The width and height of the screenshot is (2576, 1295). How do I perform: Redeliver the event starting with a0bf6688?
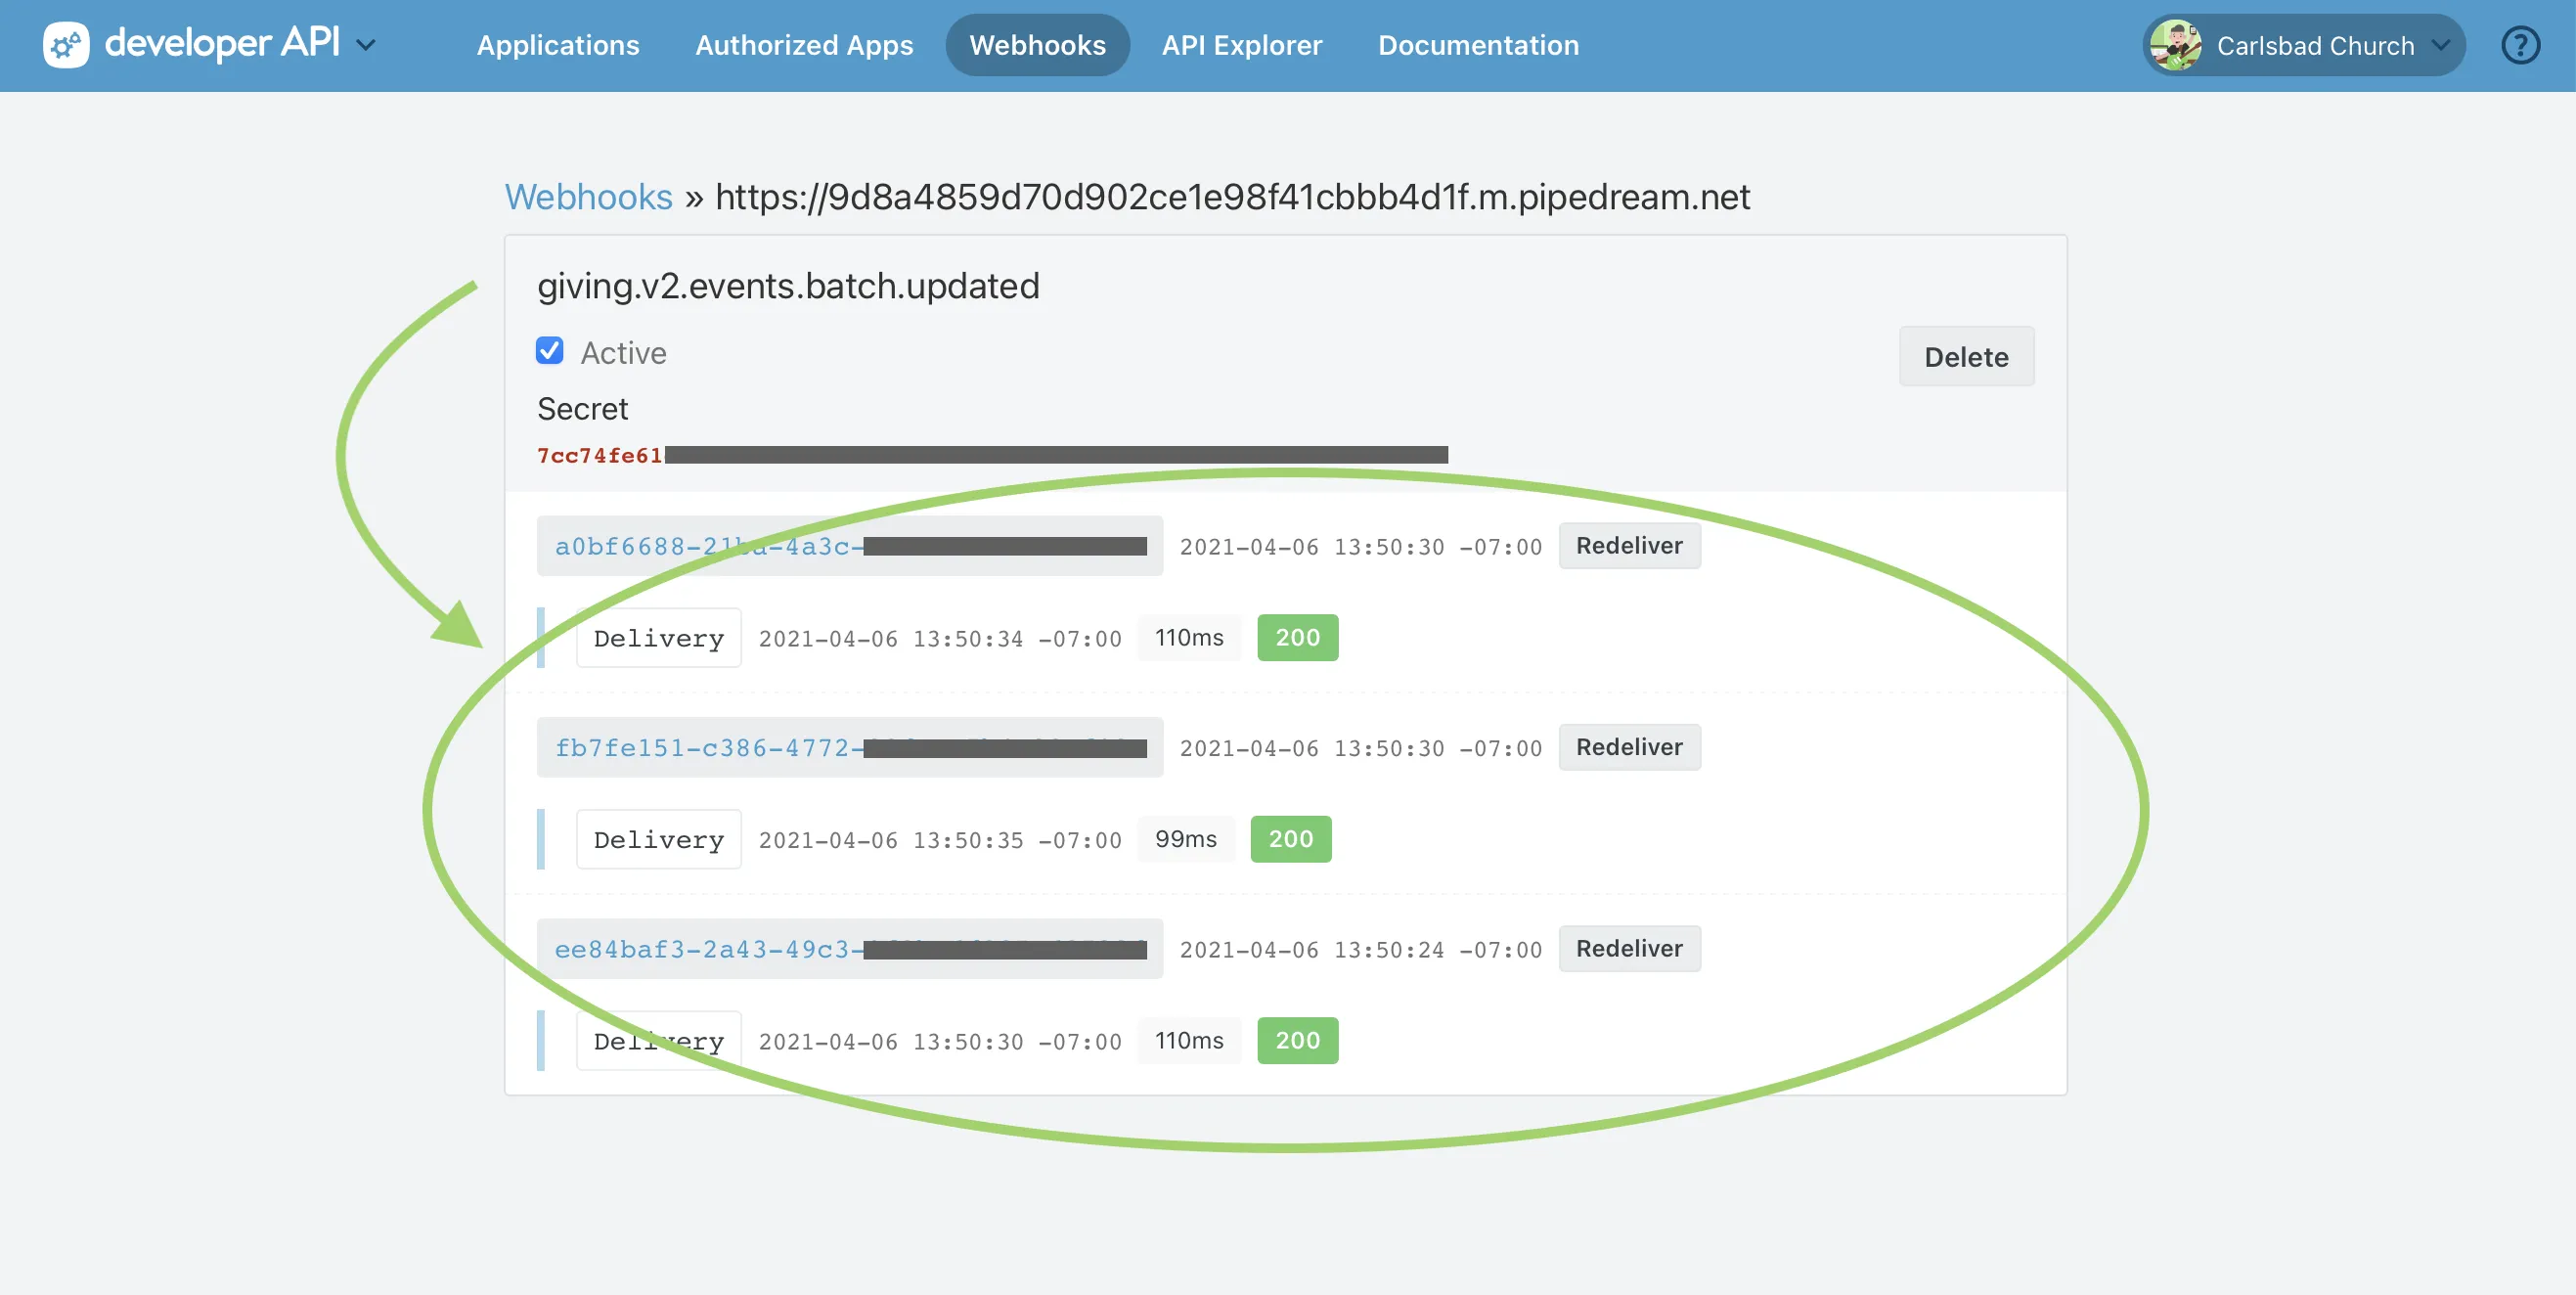coord(1629,545)
